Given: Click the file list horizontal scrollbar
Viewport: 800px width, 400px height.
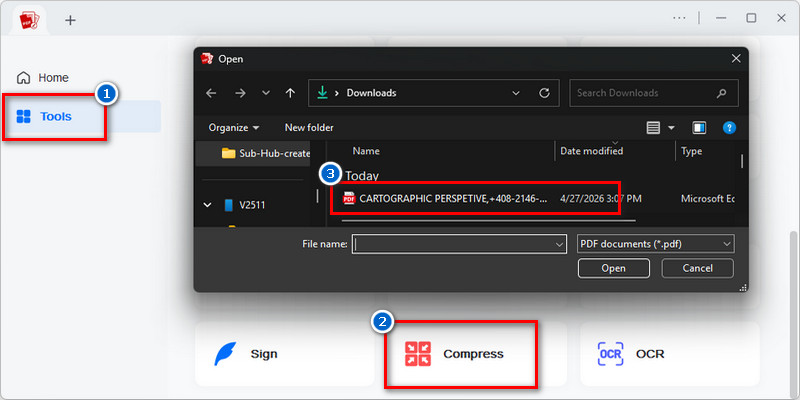Looking at the screenshot, I should coord(488,221).
